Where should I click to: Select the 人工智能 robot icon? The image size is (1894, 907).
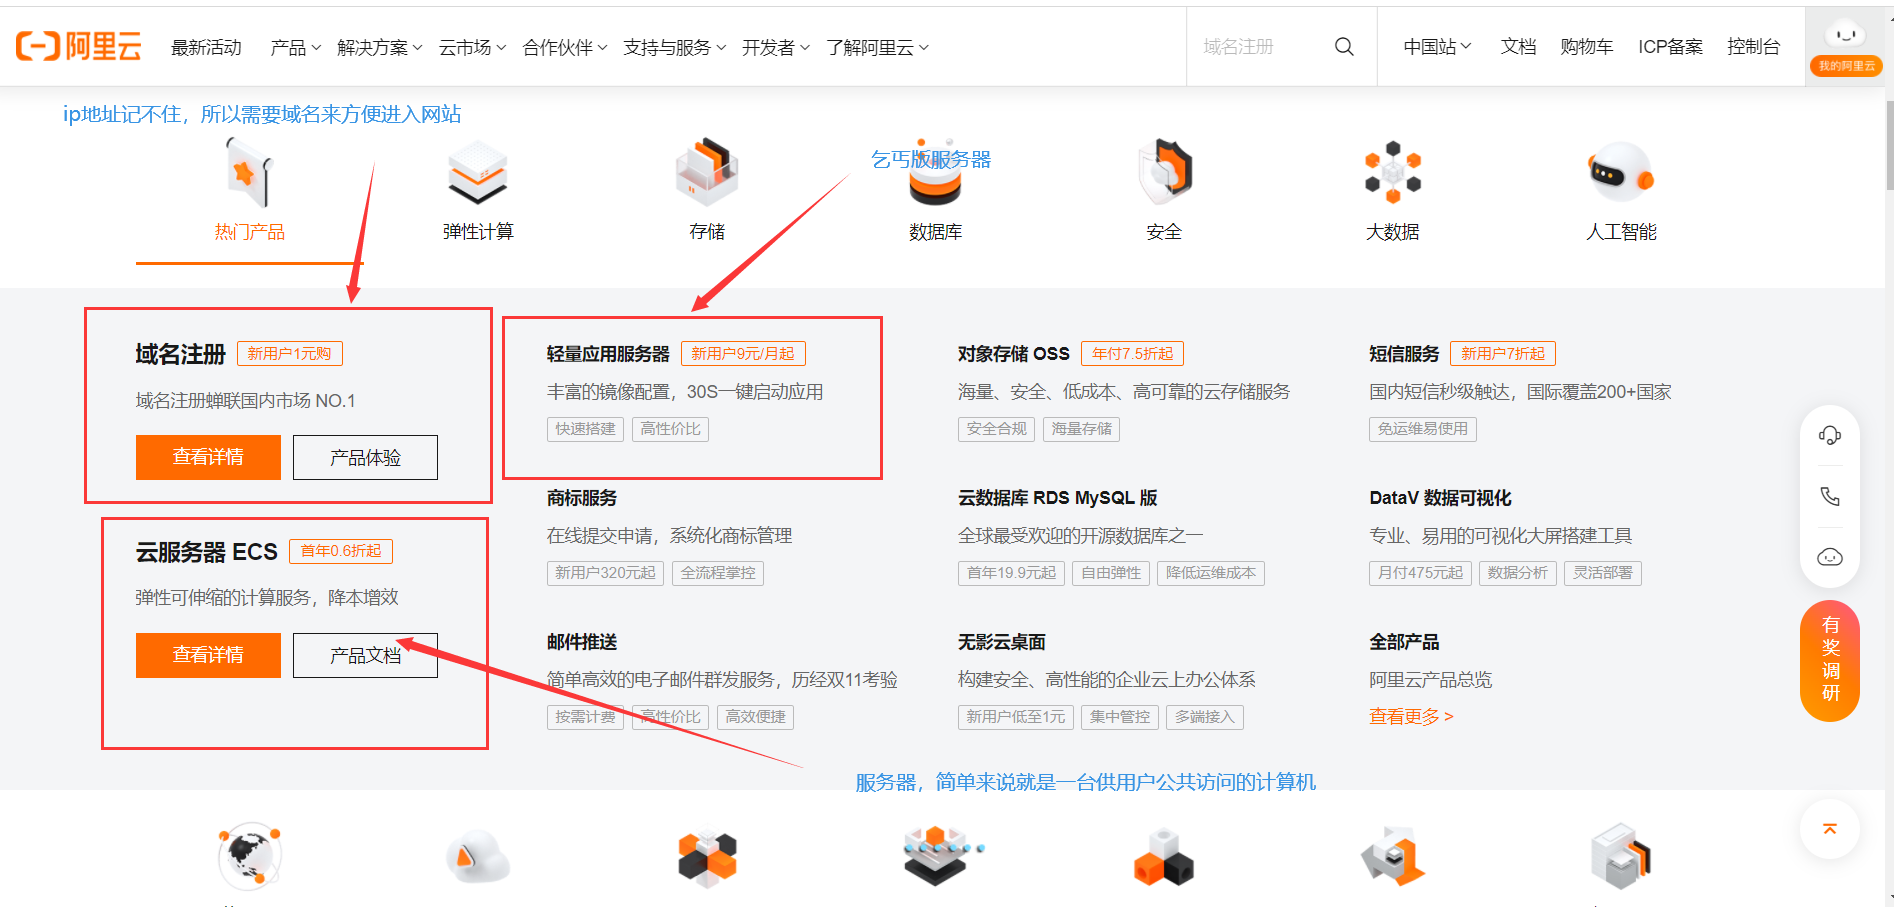pyautogui.click(x=1621, y=172)
